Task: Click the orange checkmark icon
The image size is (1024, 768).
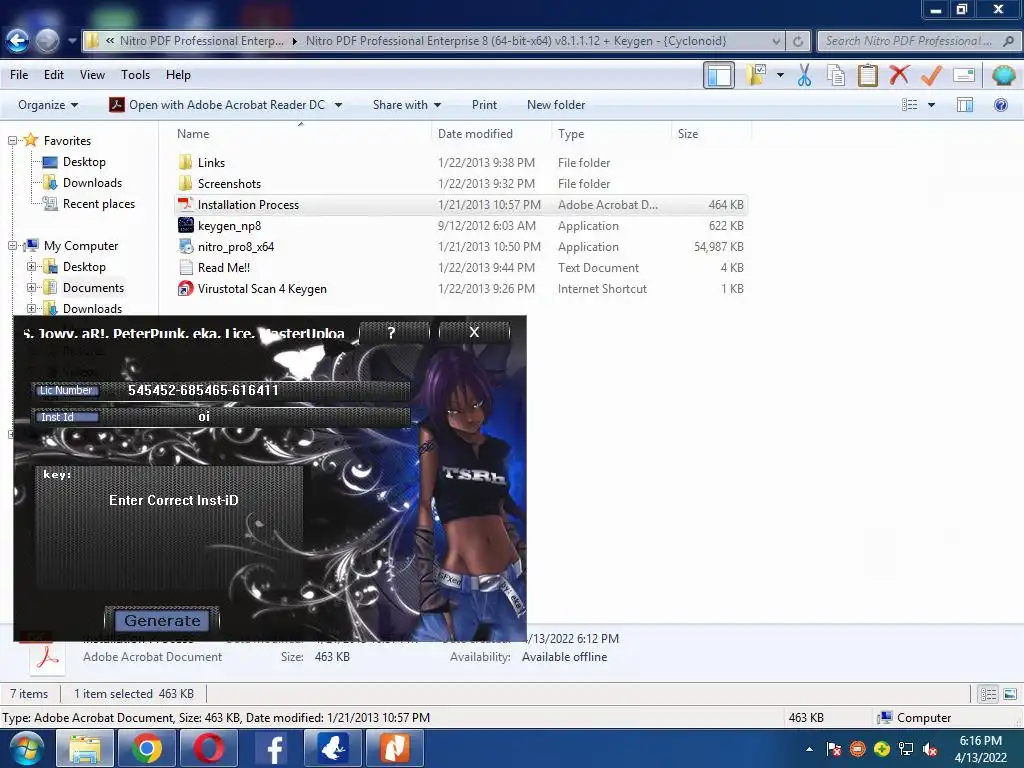Action: [931, 75]
